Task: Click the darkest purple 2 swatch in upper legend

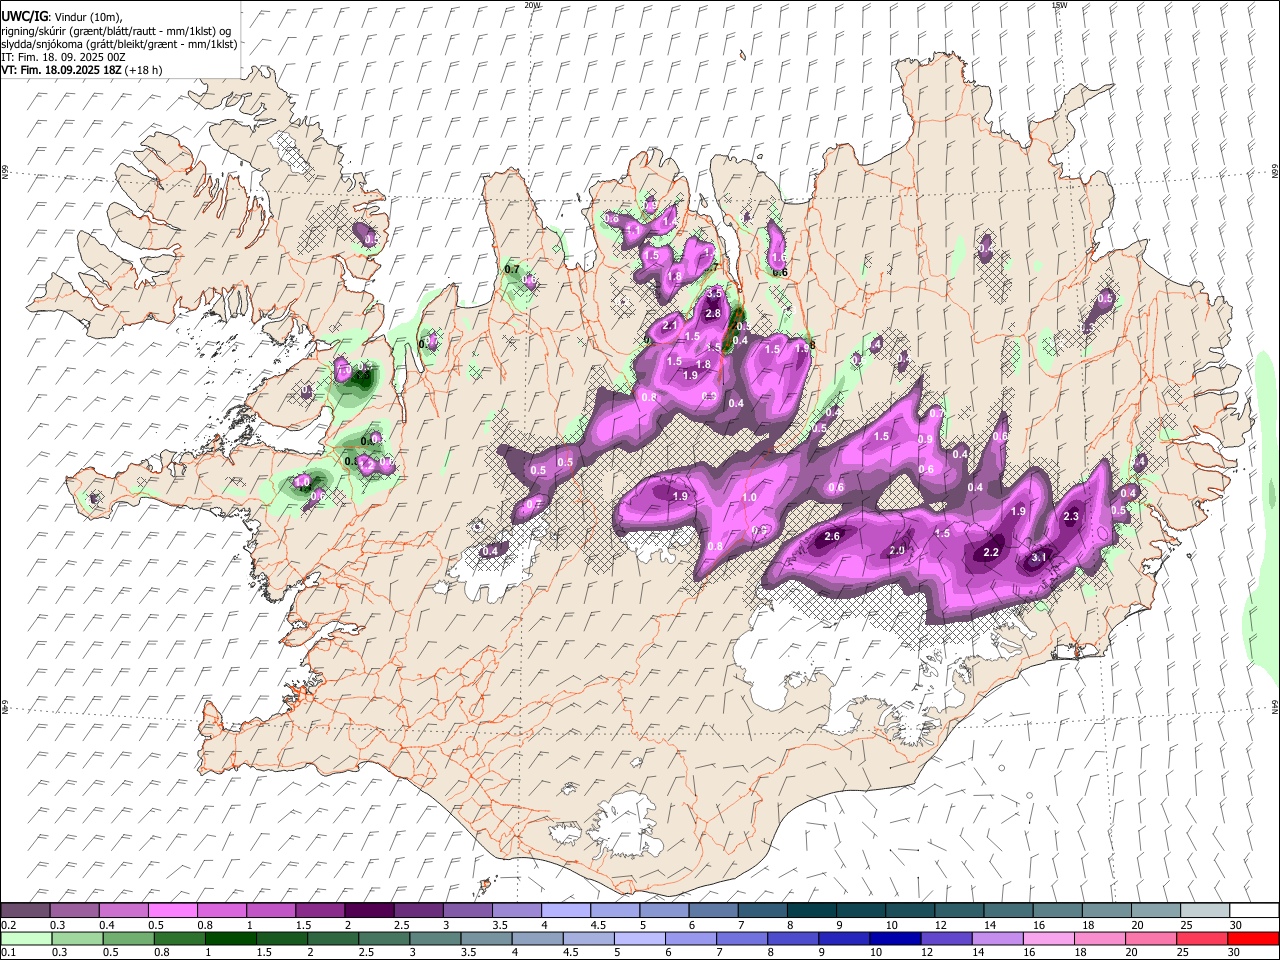Action: (368, 910)
